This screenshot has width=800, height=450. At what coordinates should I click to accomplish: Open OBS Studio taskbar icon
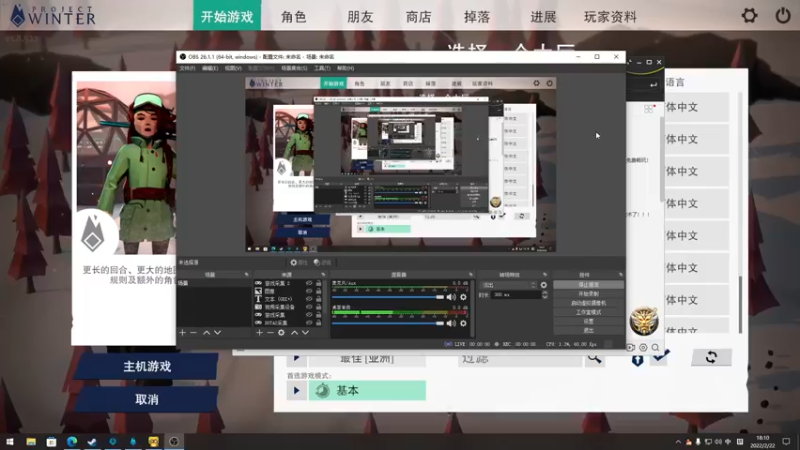(x=174, y=441)
